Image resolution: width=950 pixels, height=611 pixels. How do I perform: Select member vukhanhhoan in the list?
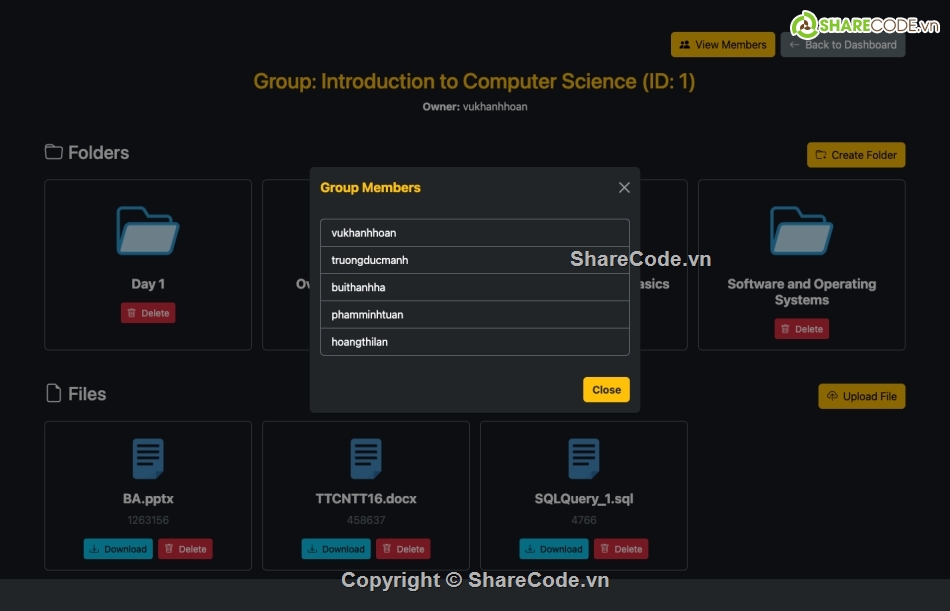(474, 233)
